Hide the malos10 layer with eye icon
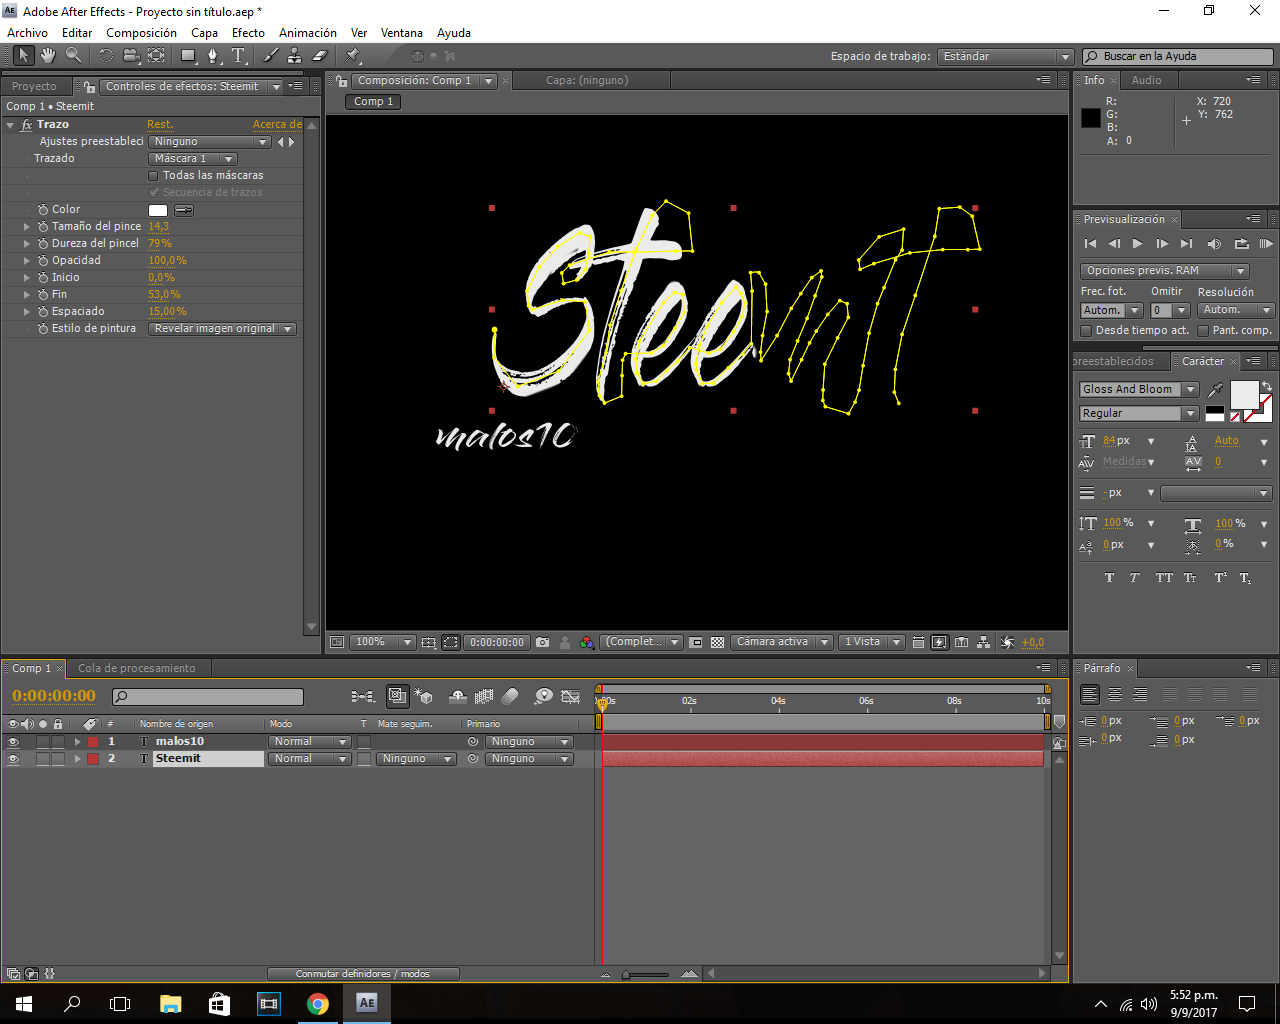 click(x=13, y=742)
